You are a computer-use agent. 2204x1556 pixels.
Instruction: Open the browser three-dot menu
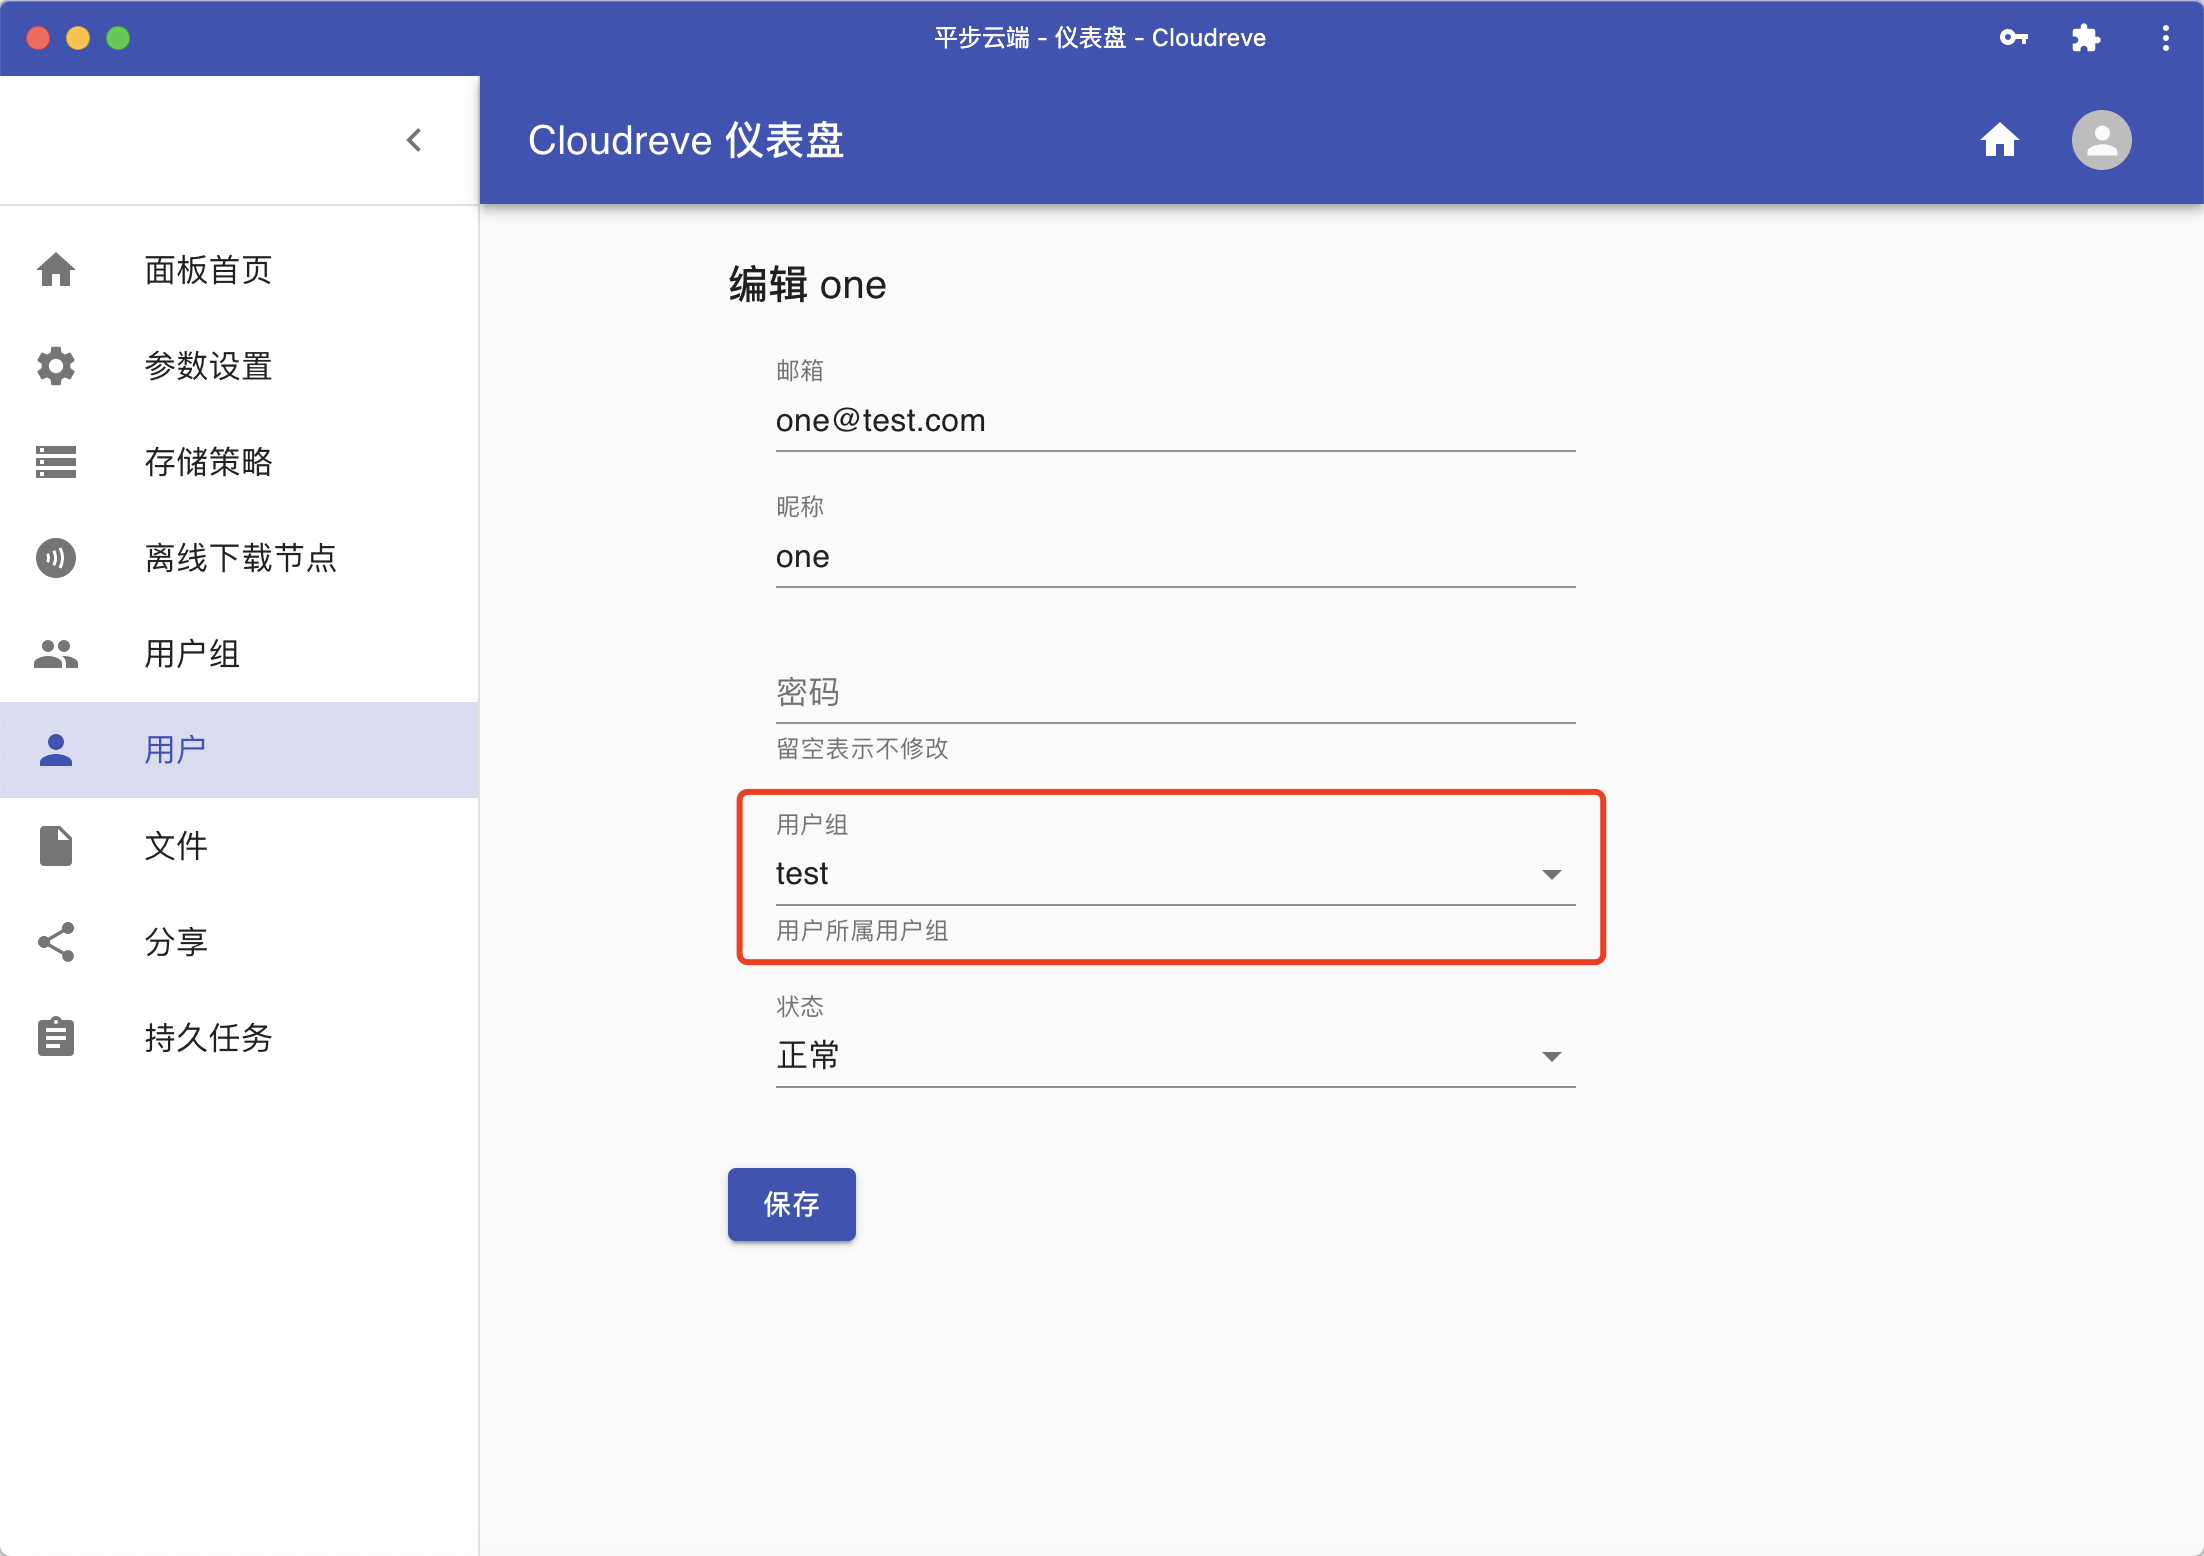pyautogui.click(x=2164, y=38)
